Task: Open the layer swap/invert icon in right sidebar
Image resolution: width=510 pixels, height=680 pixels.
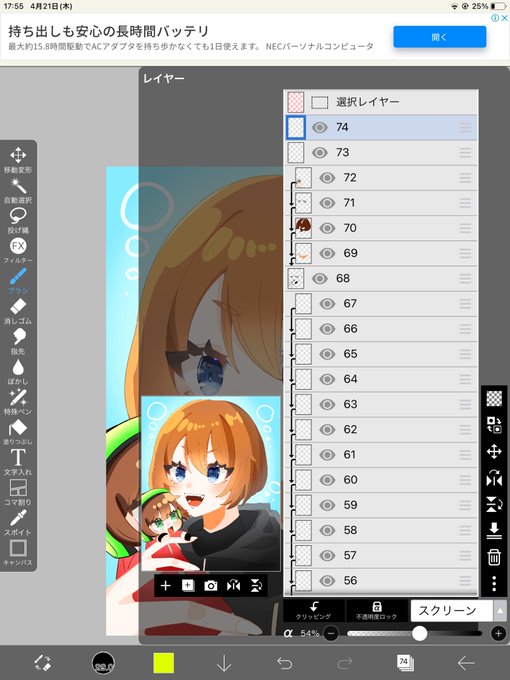Action: click(494, 425)
